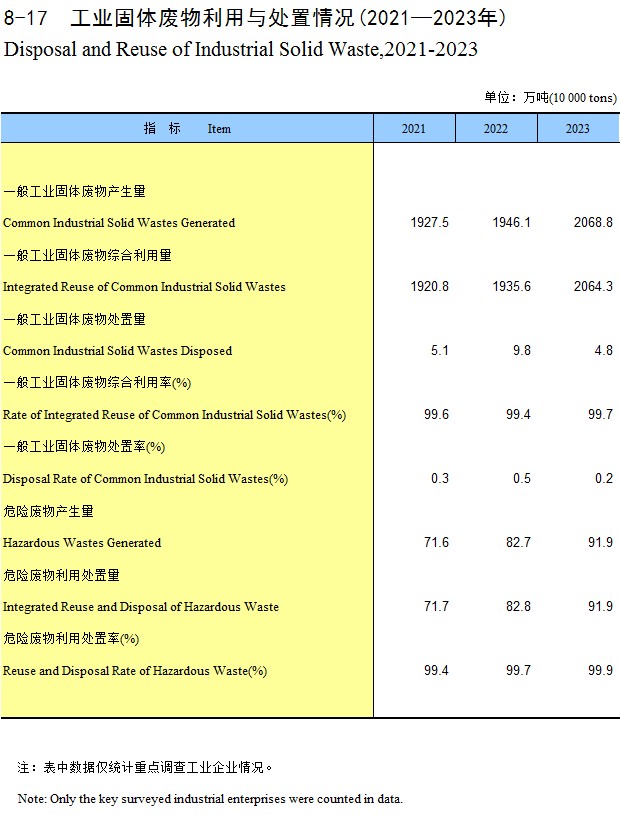The width and height of the screenshot is (620, 815).
Task: Select the value 1927.5
Action: click(429, 222)
